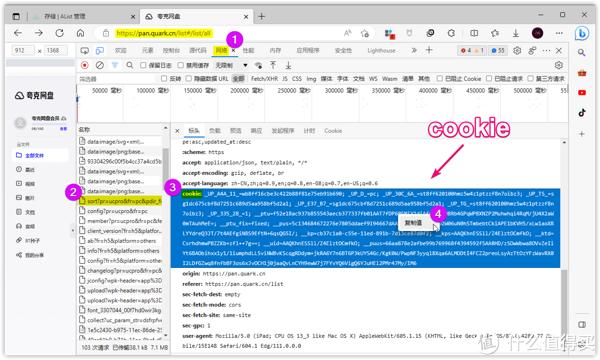600x360 pixels.
Task: Open DevTools customize ellipsis menu
Action: tap(546, 50)
